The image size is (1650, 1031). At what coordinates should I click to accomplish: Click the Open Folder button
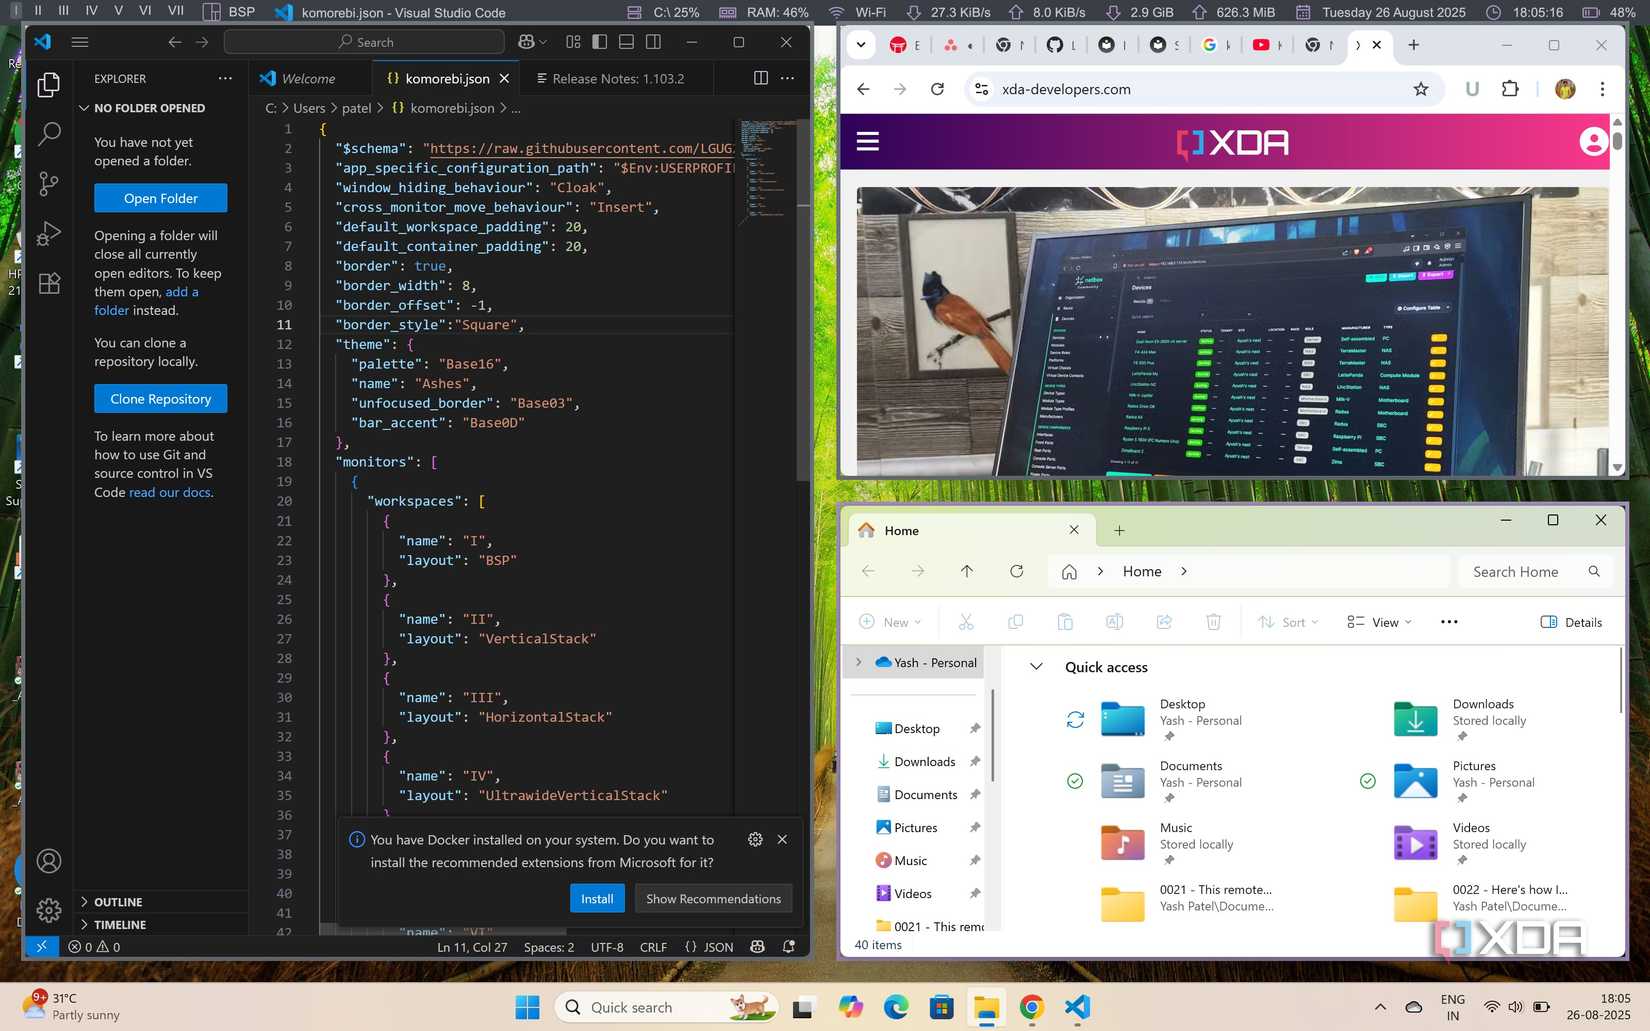click(160, 198)
